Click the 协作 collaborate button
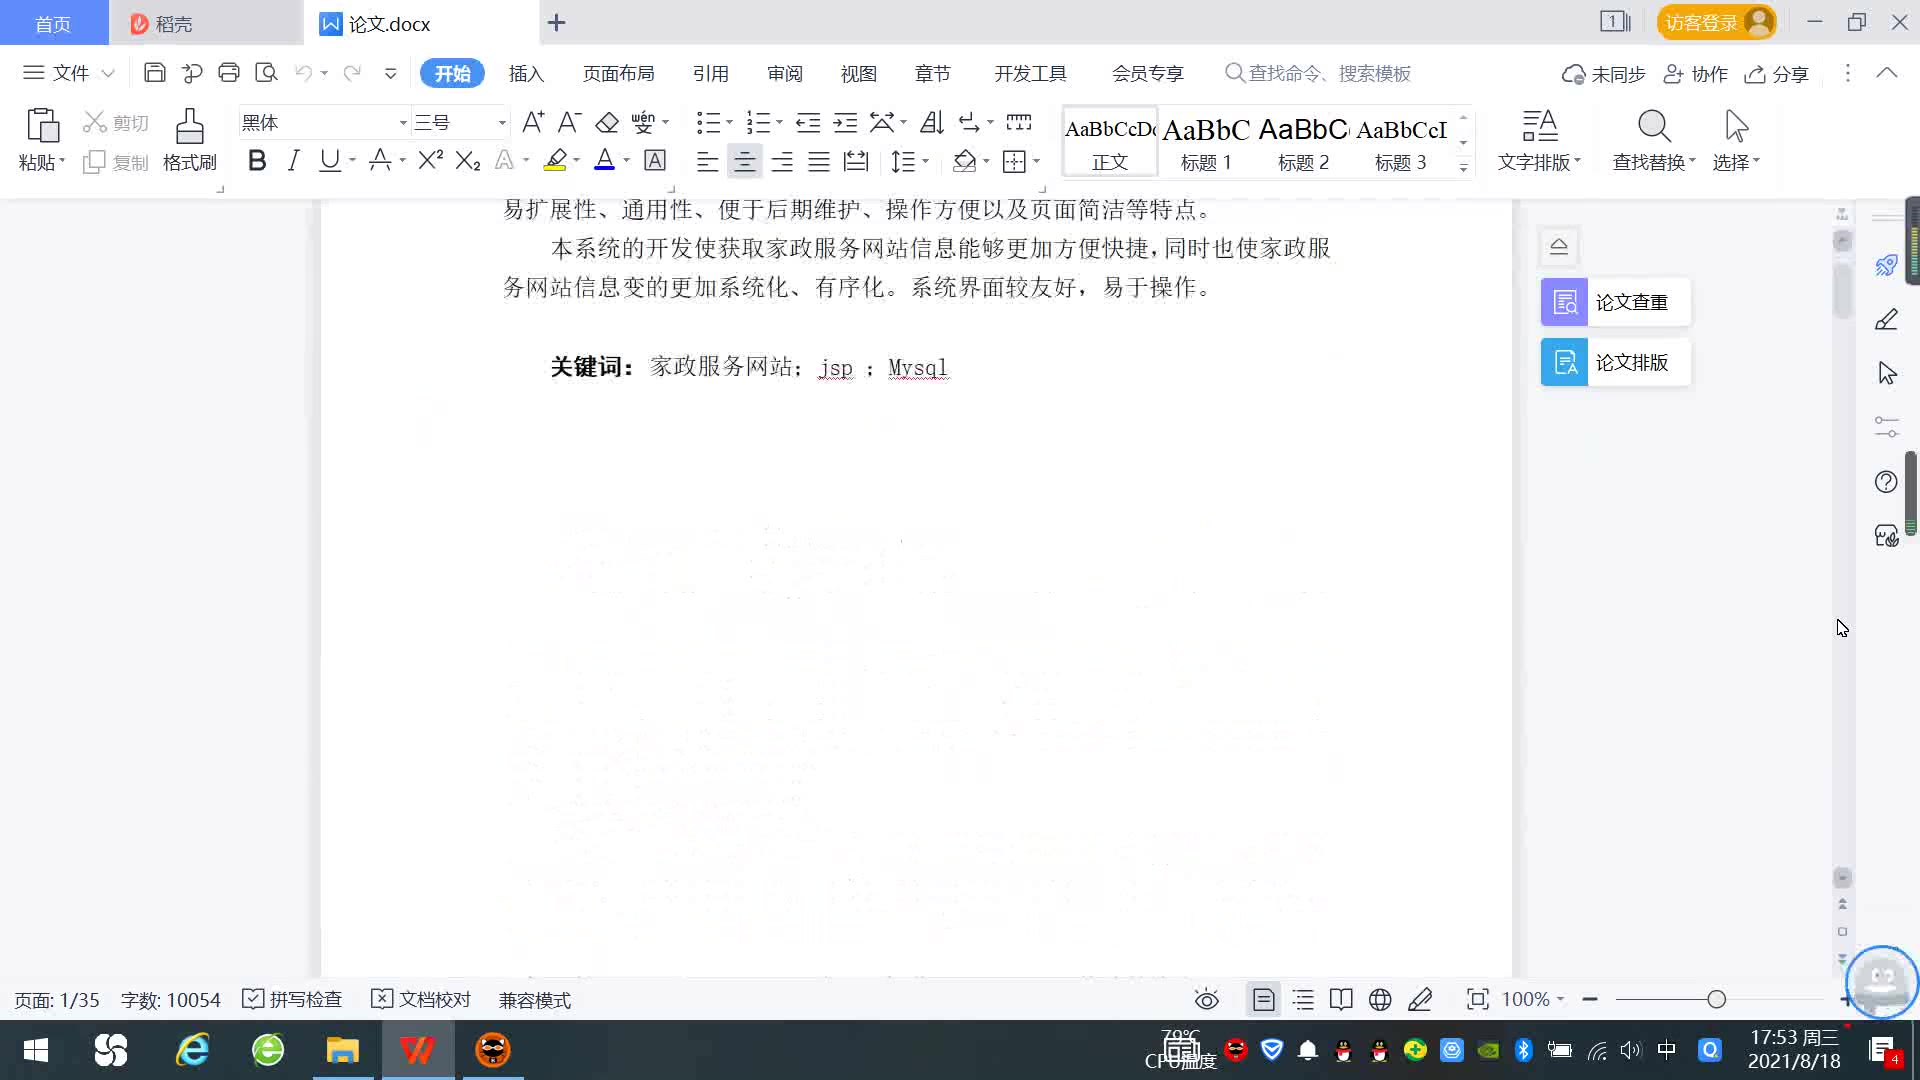 point(1695,74)
